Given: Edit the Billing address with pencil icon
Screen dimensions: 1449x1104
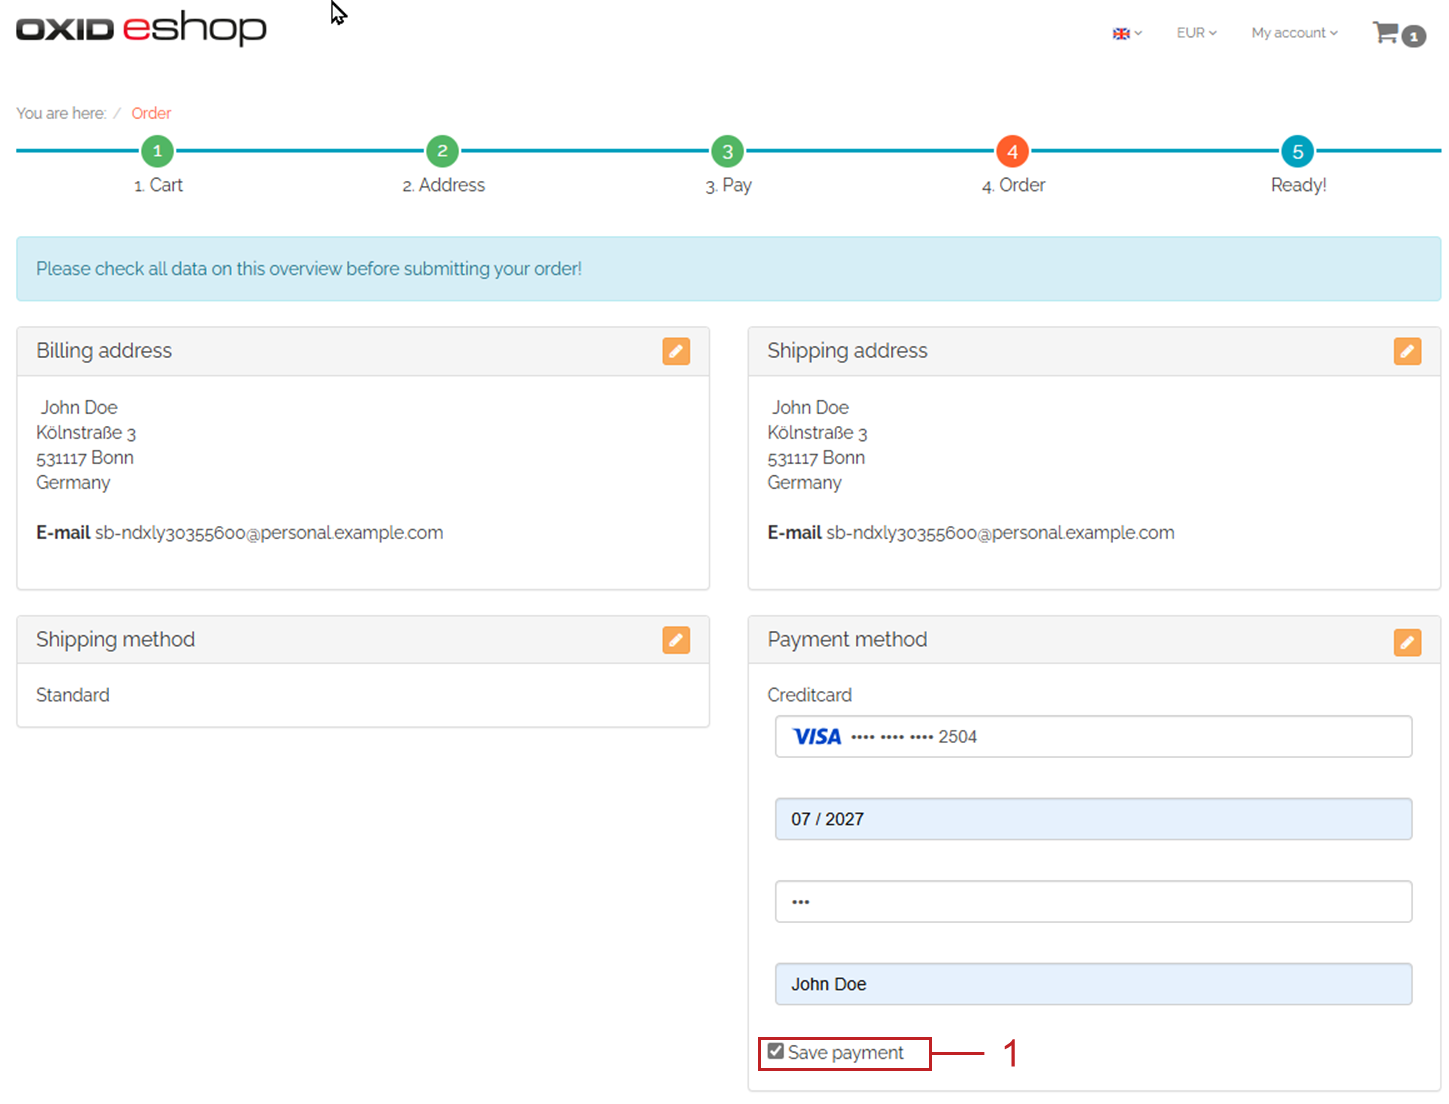Looking at the screenshot, I should (x=676, y=351).
